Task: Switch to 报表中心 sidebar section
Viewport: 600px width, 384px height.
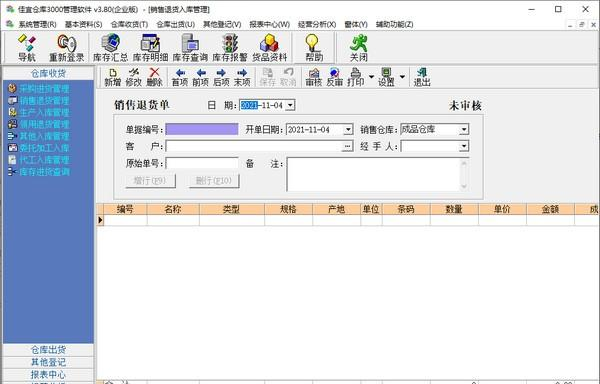Action: [48, 374]
